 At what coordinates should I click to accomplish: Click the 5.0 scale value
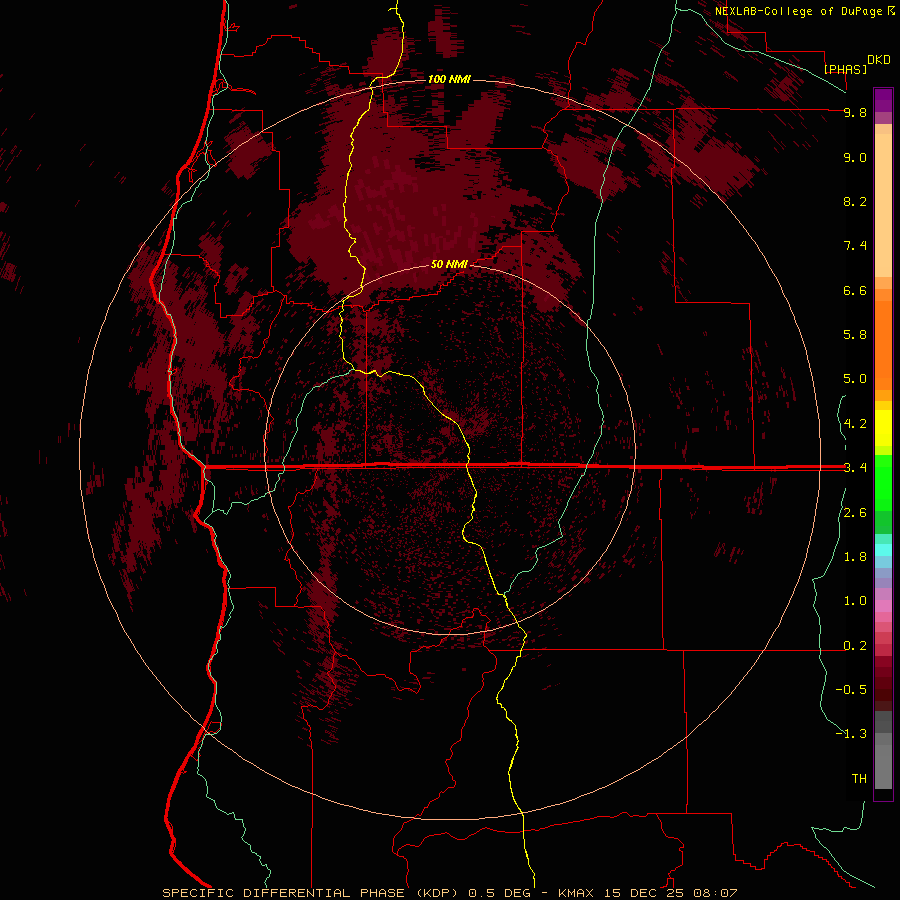pos(855,379)
